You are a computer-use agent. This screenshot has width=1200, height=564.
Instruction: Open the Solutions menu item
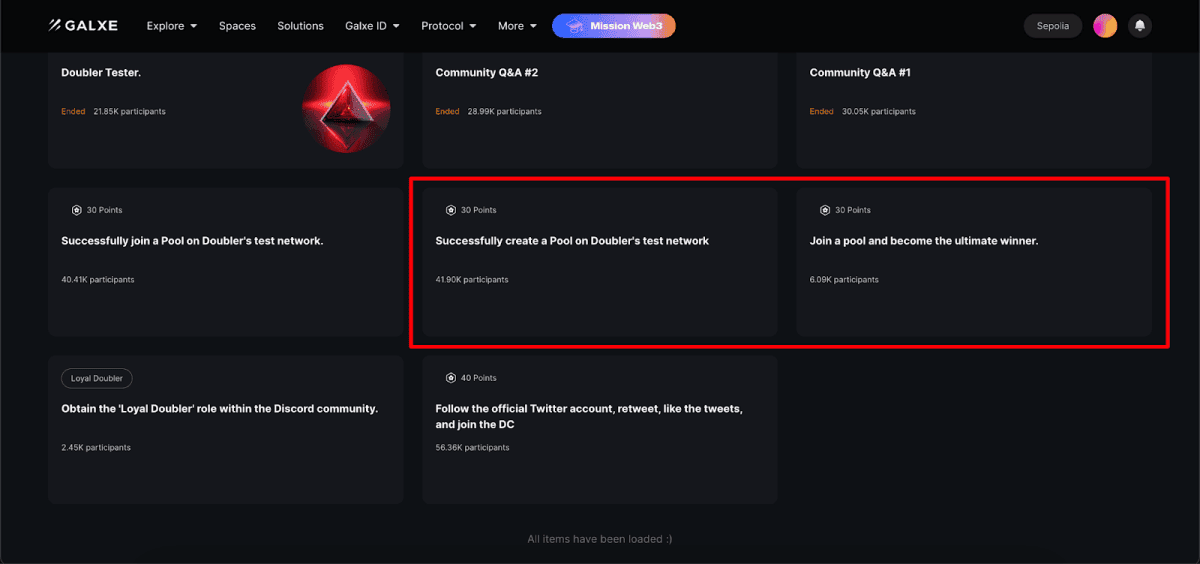[300, 26]
